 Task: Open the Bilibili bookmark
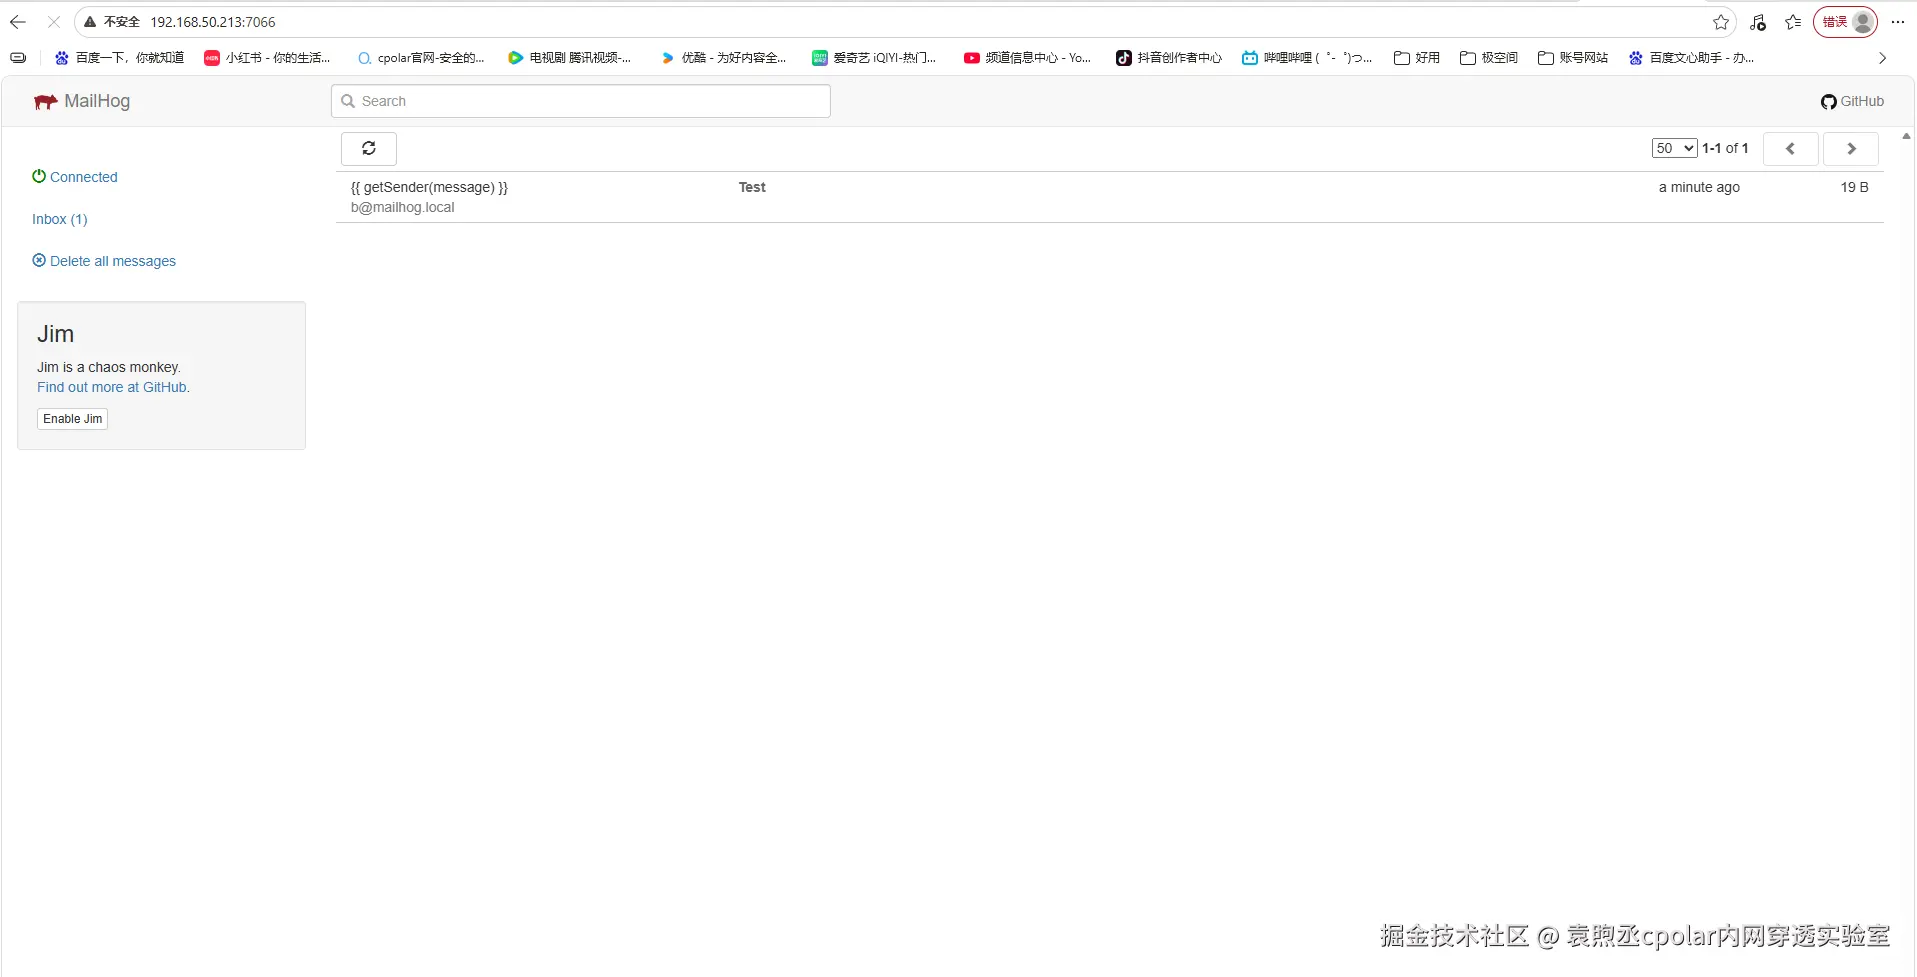(1307, 58)
